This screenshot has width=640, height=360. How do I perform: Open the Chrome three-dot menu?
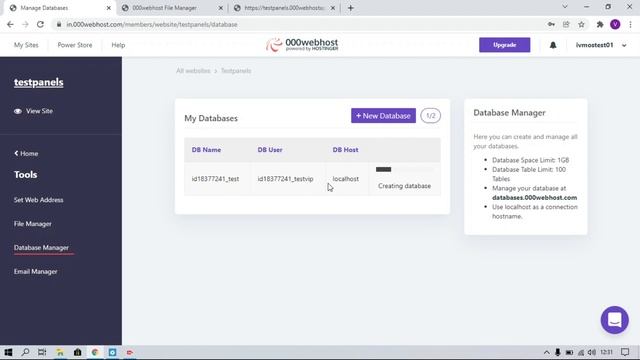click(631, 24)
